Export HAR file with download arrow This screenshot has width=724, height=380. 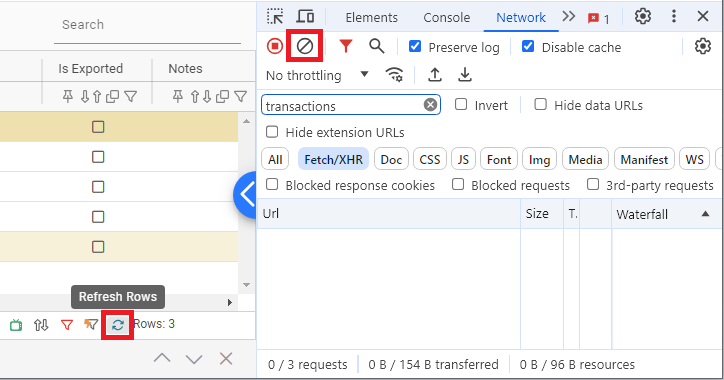(465, 74)
